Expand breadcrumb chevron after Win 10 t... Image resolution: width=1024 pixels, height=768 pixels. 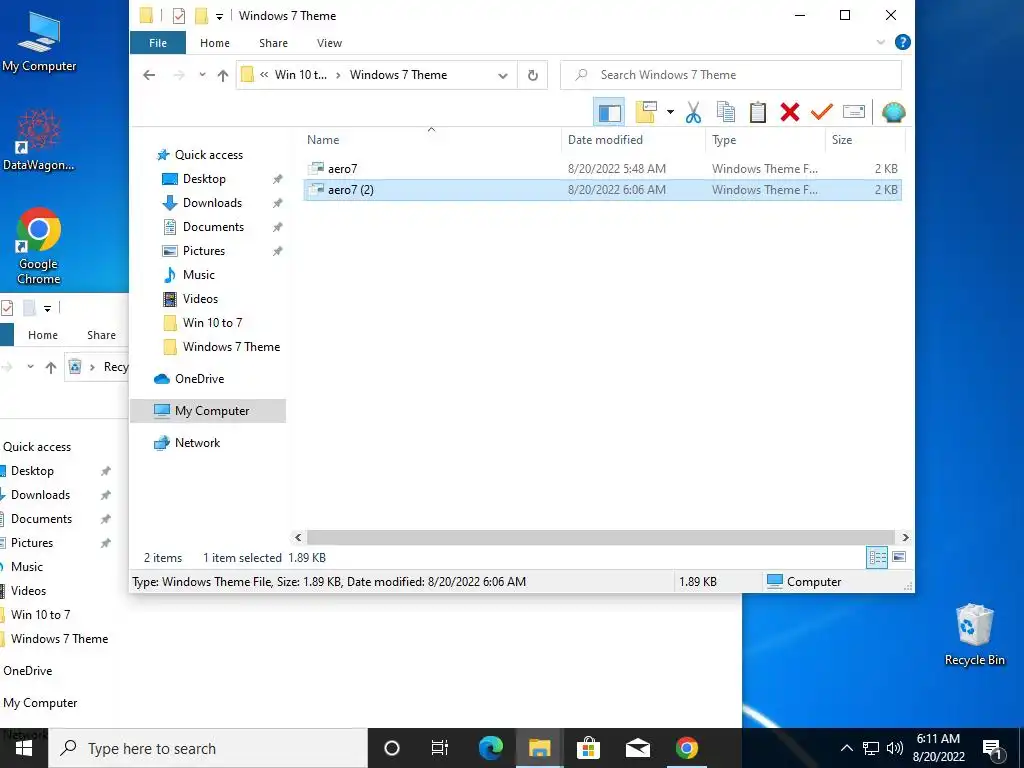[338, 75]
